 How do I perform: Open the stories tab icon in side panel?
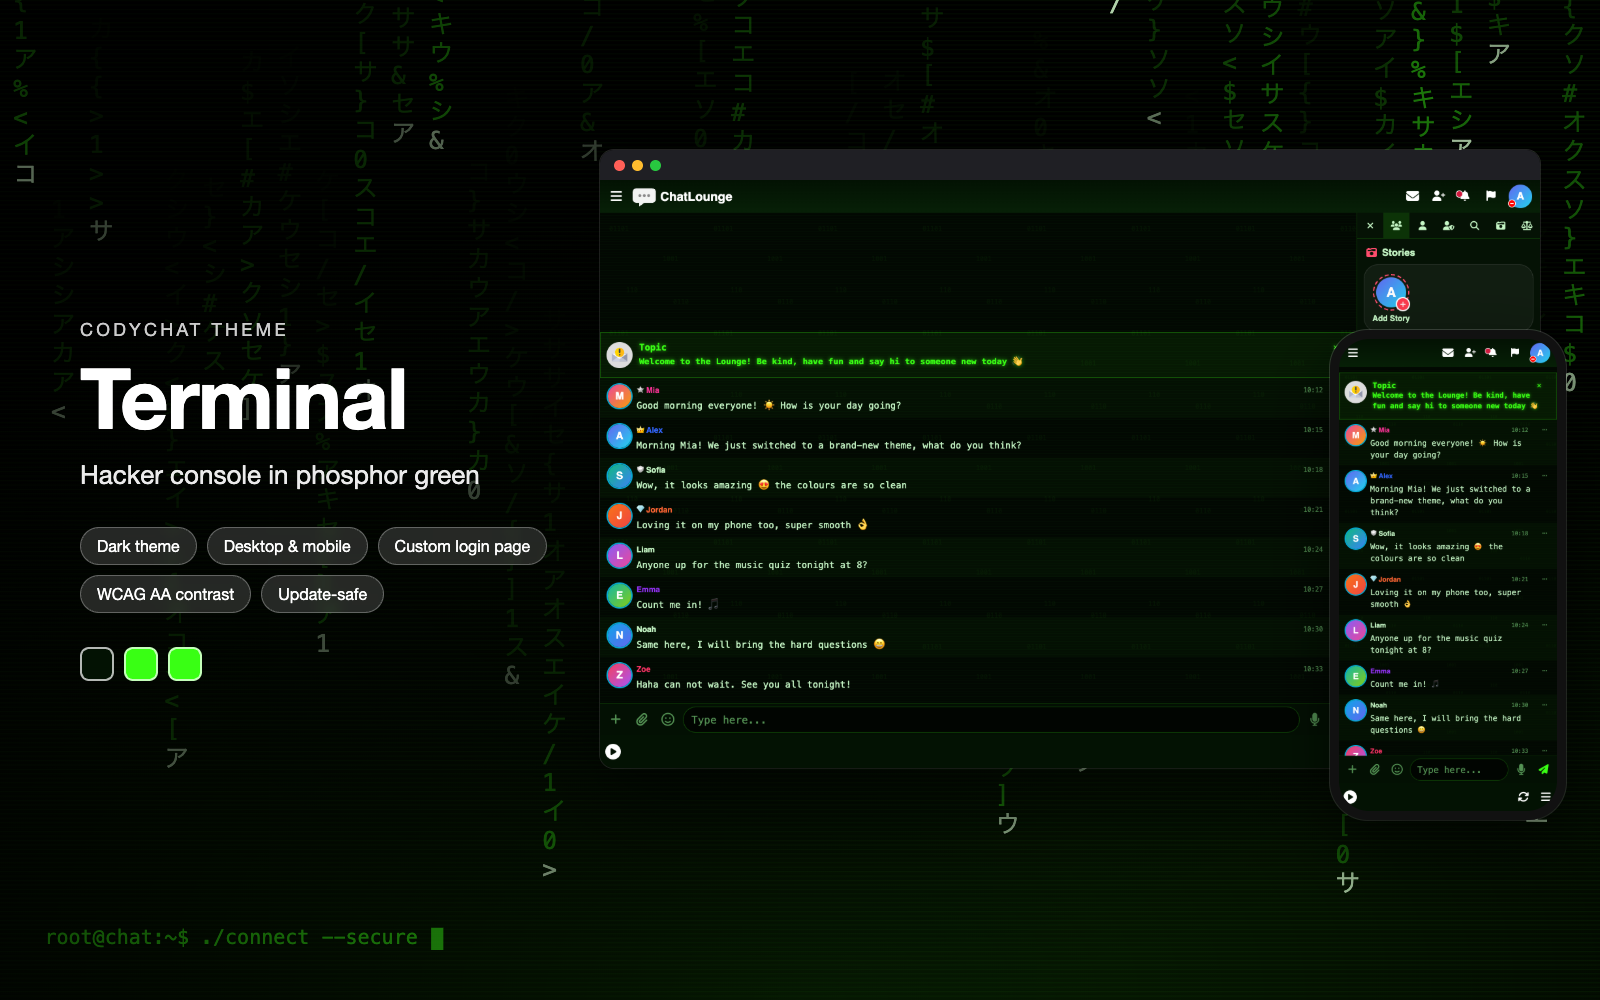click(1500, 226)
